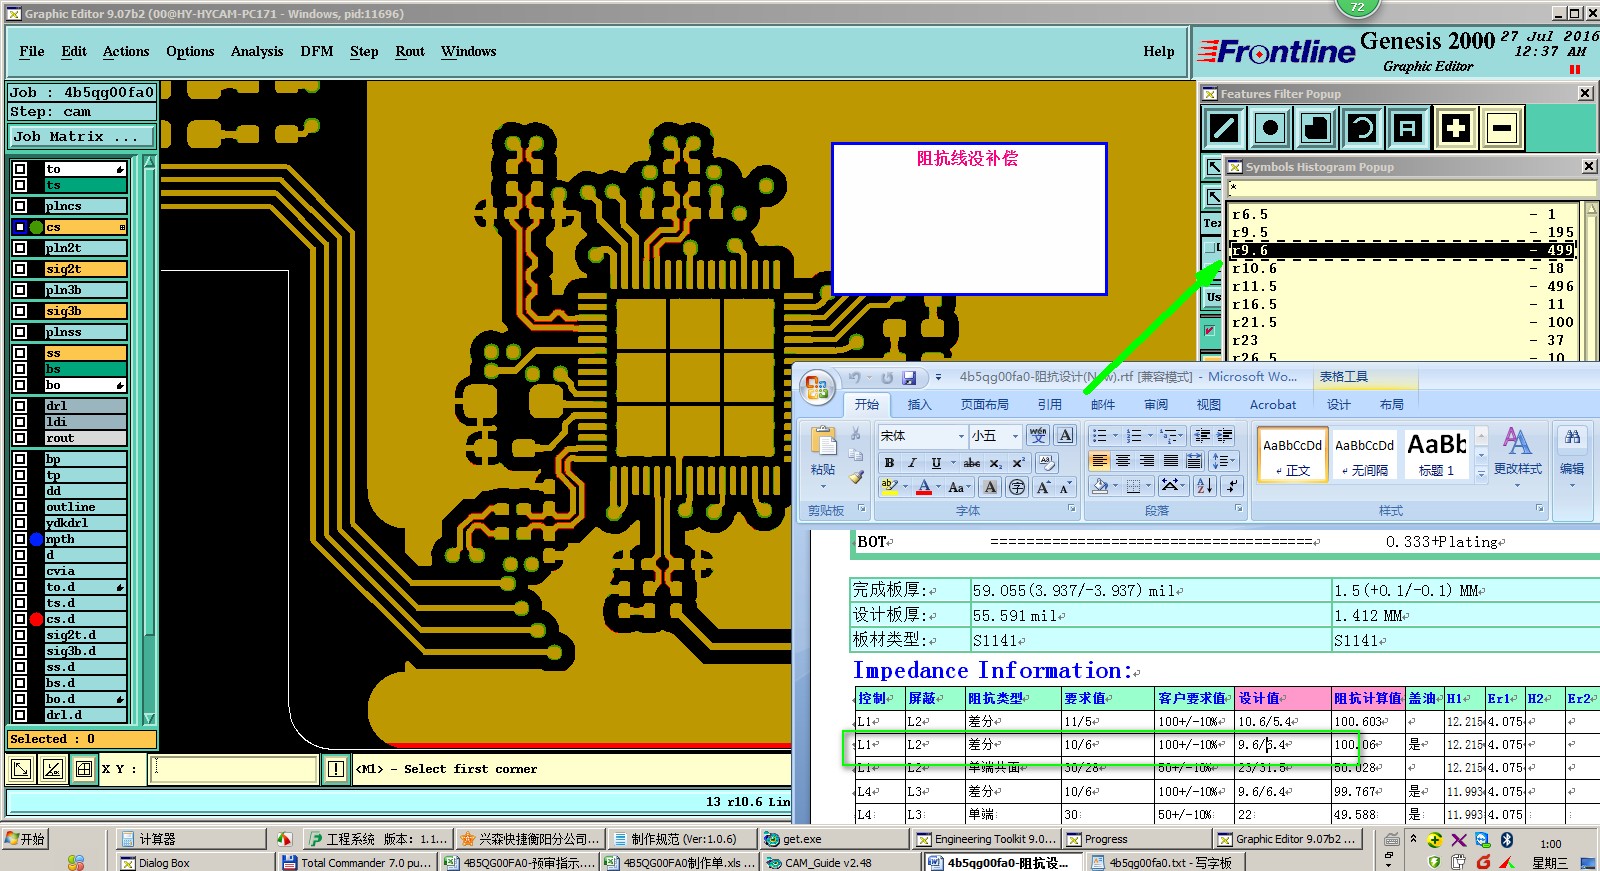
Task: Open the highlight color dropdown arrow
Action: (906, 487)
